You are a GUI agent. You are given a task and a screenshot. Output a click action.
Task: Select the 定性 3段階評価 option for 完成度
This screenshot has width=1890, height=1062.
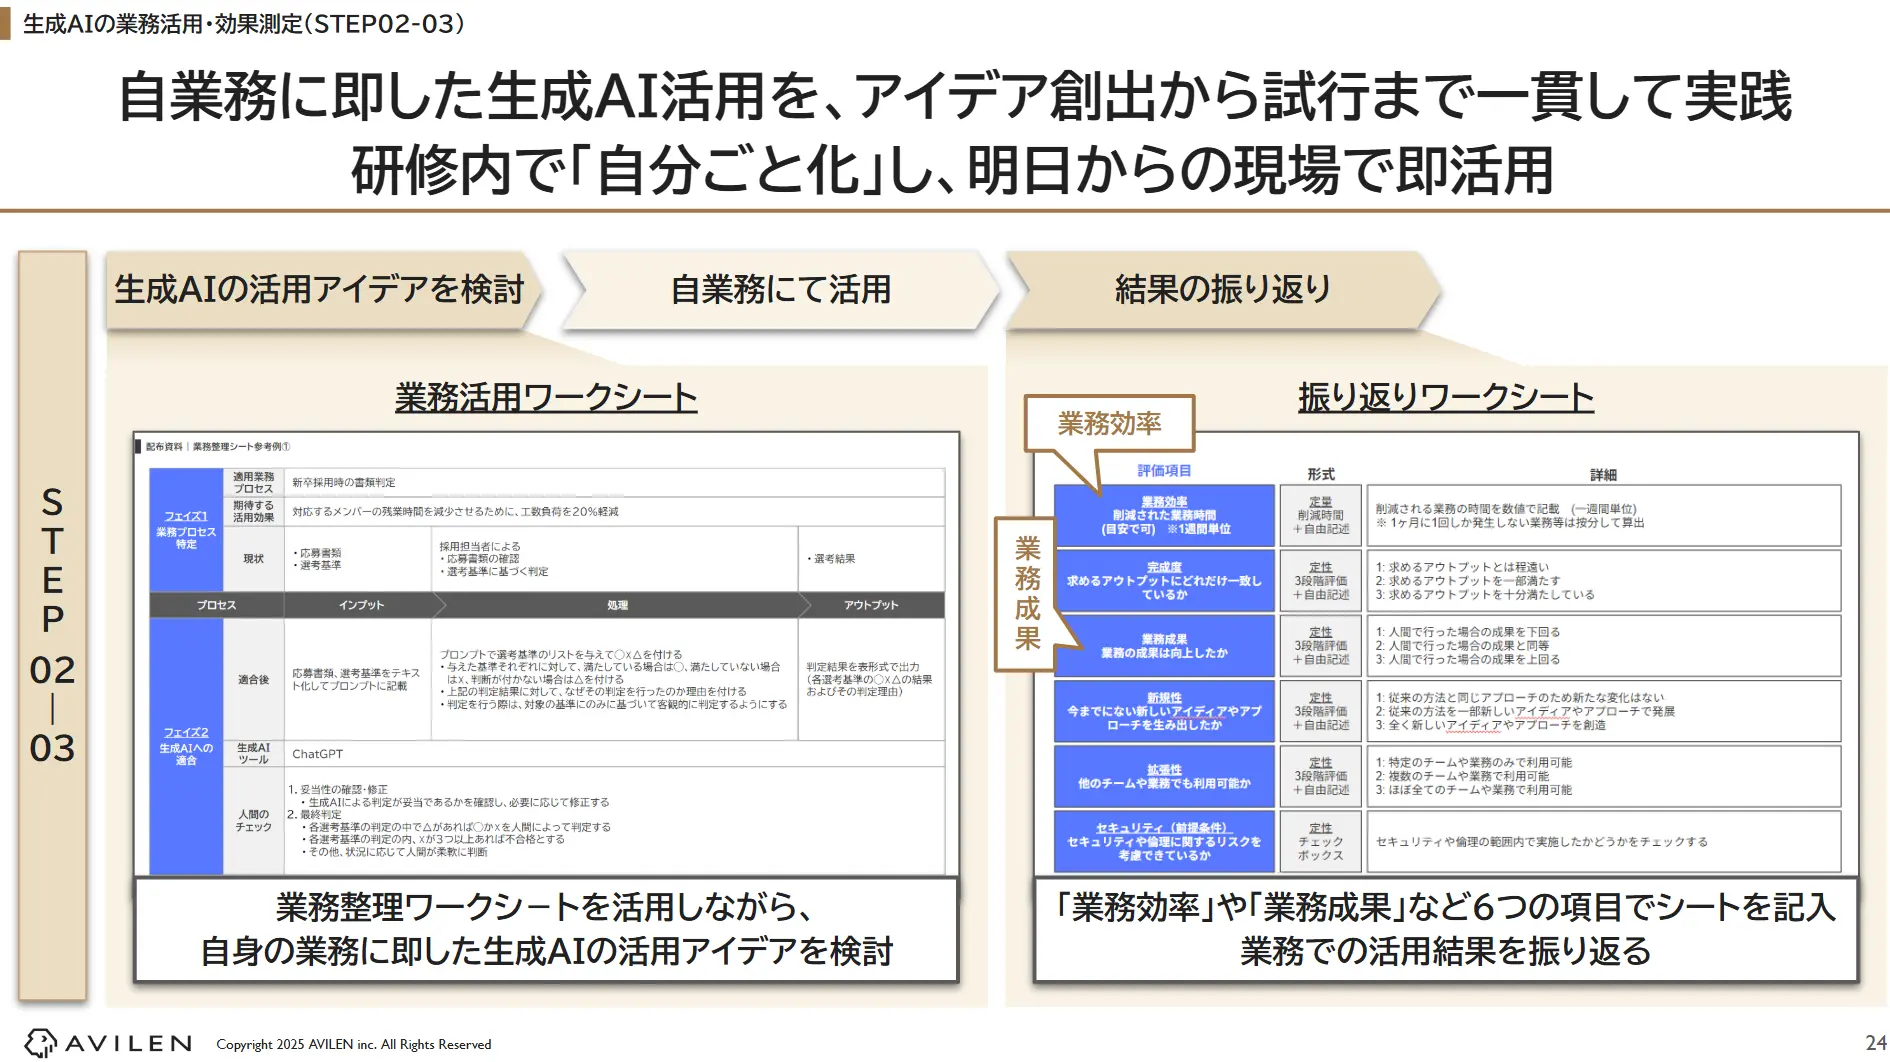click(x=1319, y=580)
